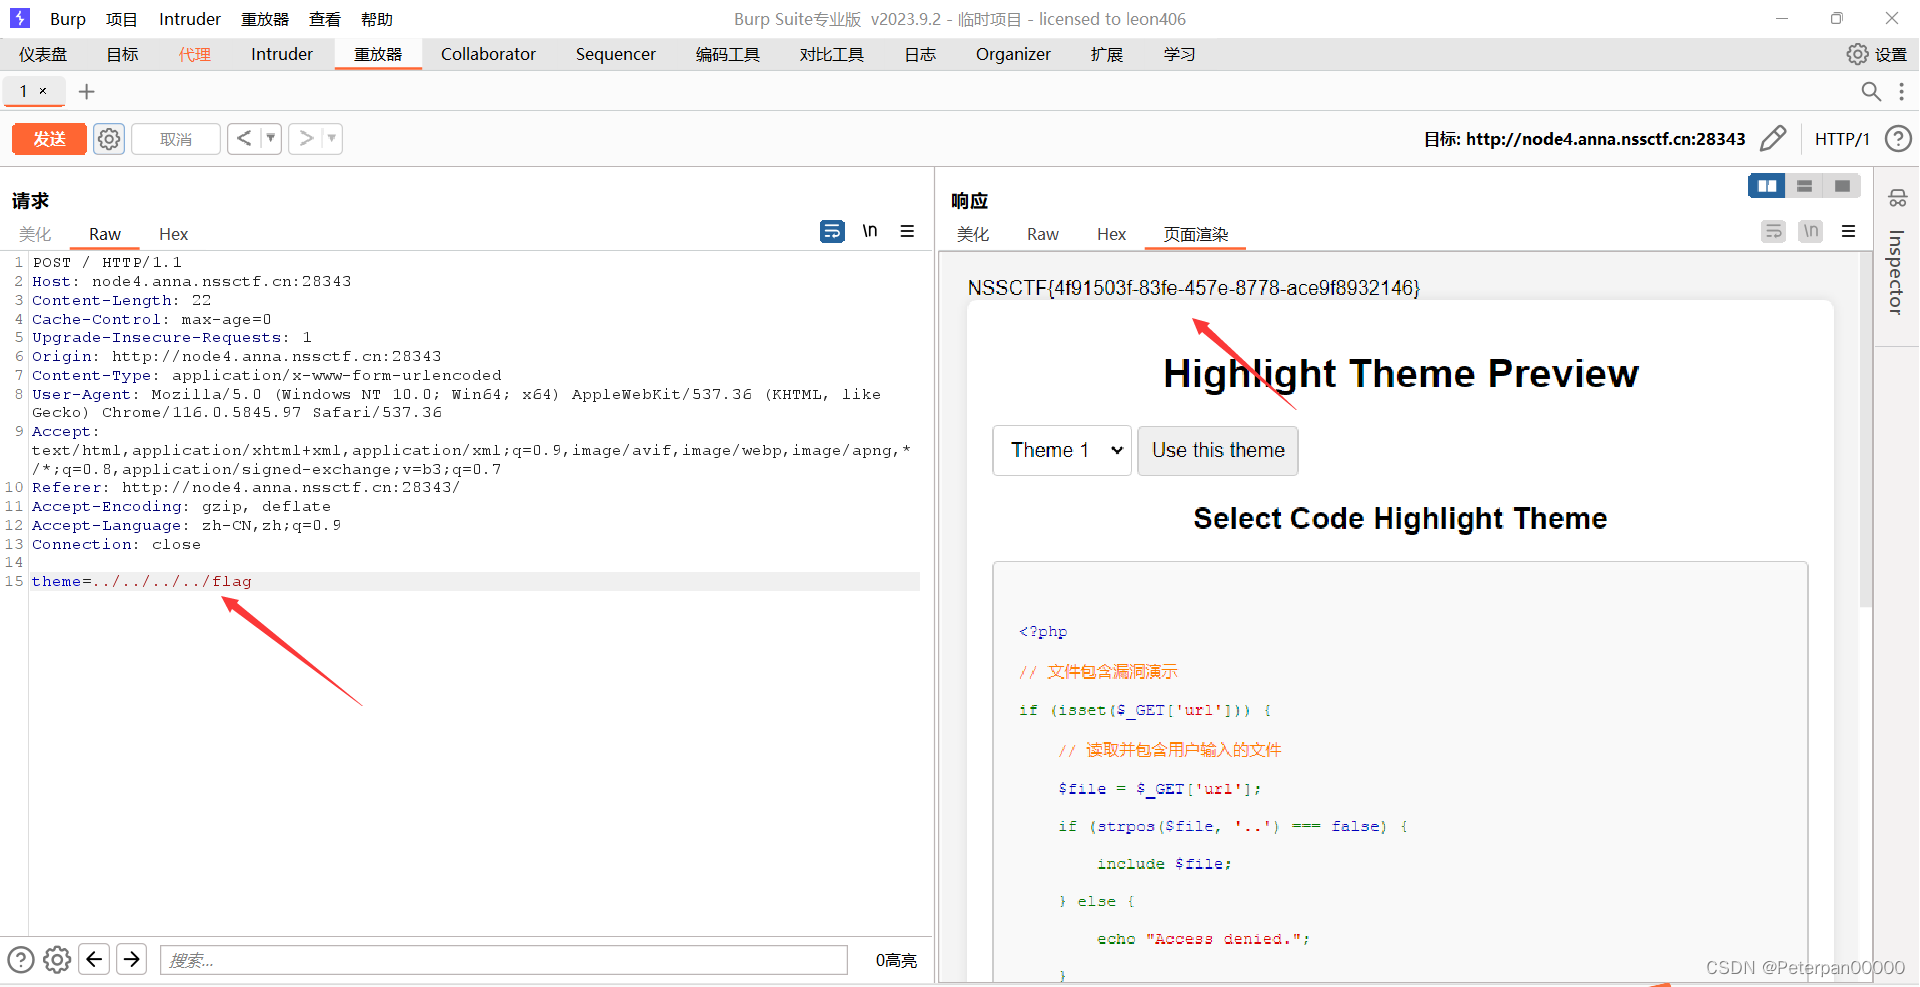Go to the next request in history
The height and width of the screenshot is (987, 1920).
306,138
